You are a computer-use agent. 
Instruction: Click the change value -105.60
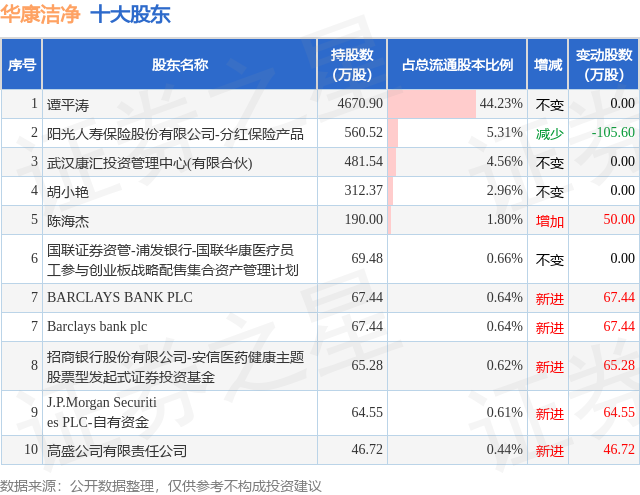point(613,132)
